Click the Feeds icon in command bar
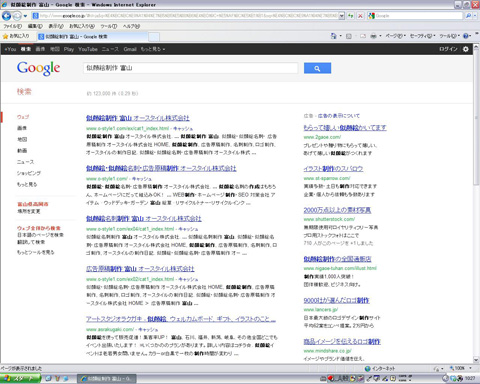 [349, 36]
